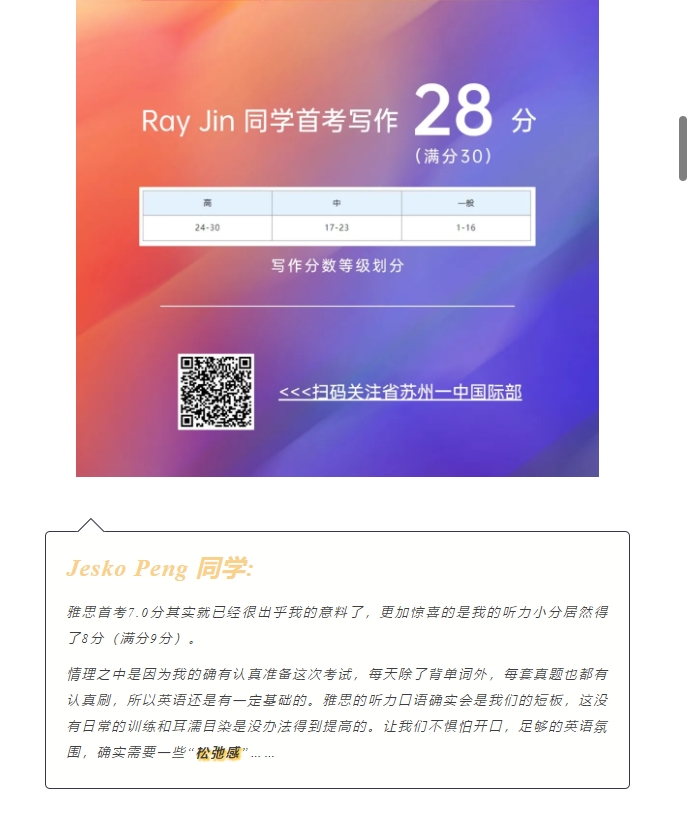This screenshot has height=823, width=691.
Task: Select the 一般 table header cell
Action: [466, 203]
